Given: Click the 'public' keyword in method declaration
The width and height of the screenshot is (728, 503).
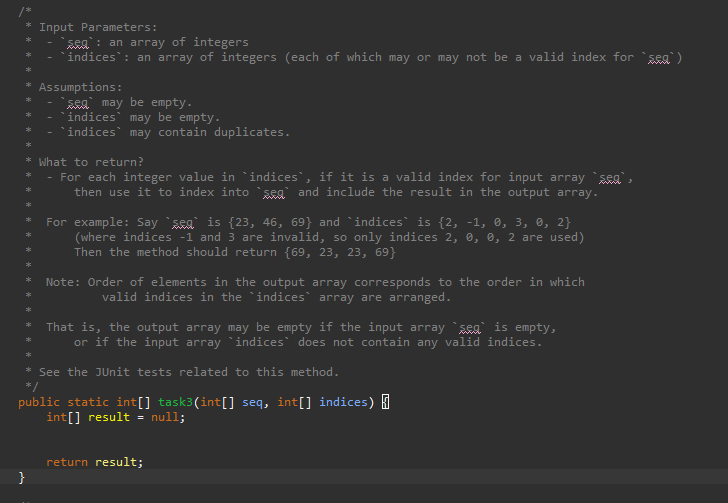Looking at the screenshot, I should coord(39,402).
